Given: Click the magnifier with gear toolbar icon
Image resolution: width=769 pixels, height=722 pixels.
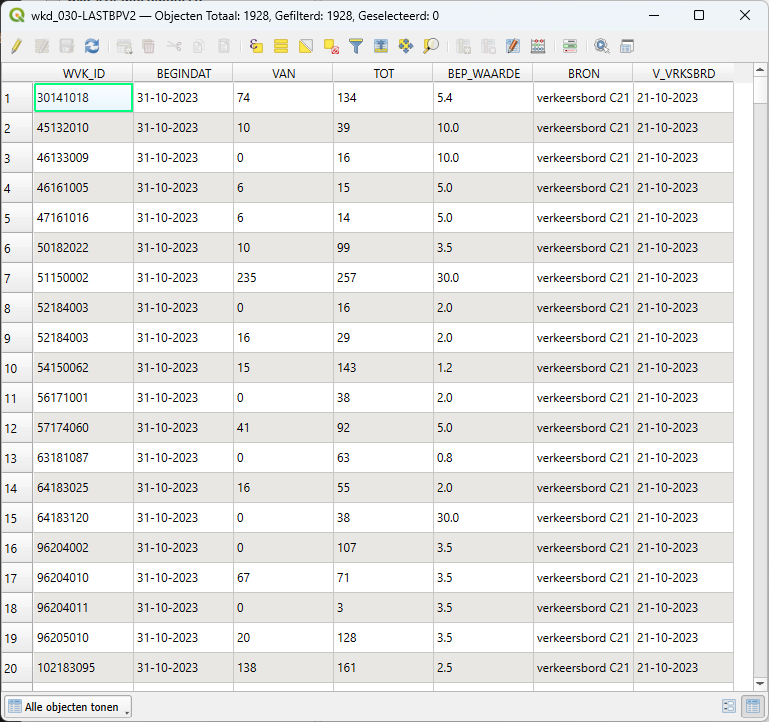Looking at the screenshot, I should click(x=602, y=47).
